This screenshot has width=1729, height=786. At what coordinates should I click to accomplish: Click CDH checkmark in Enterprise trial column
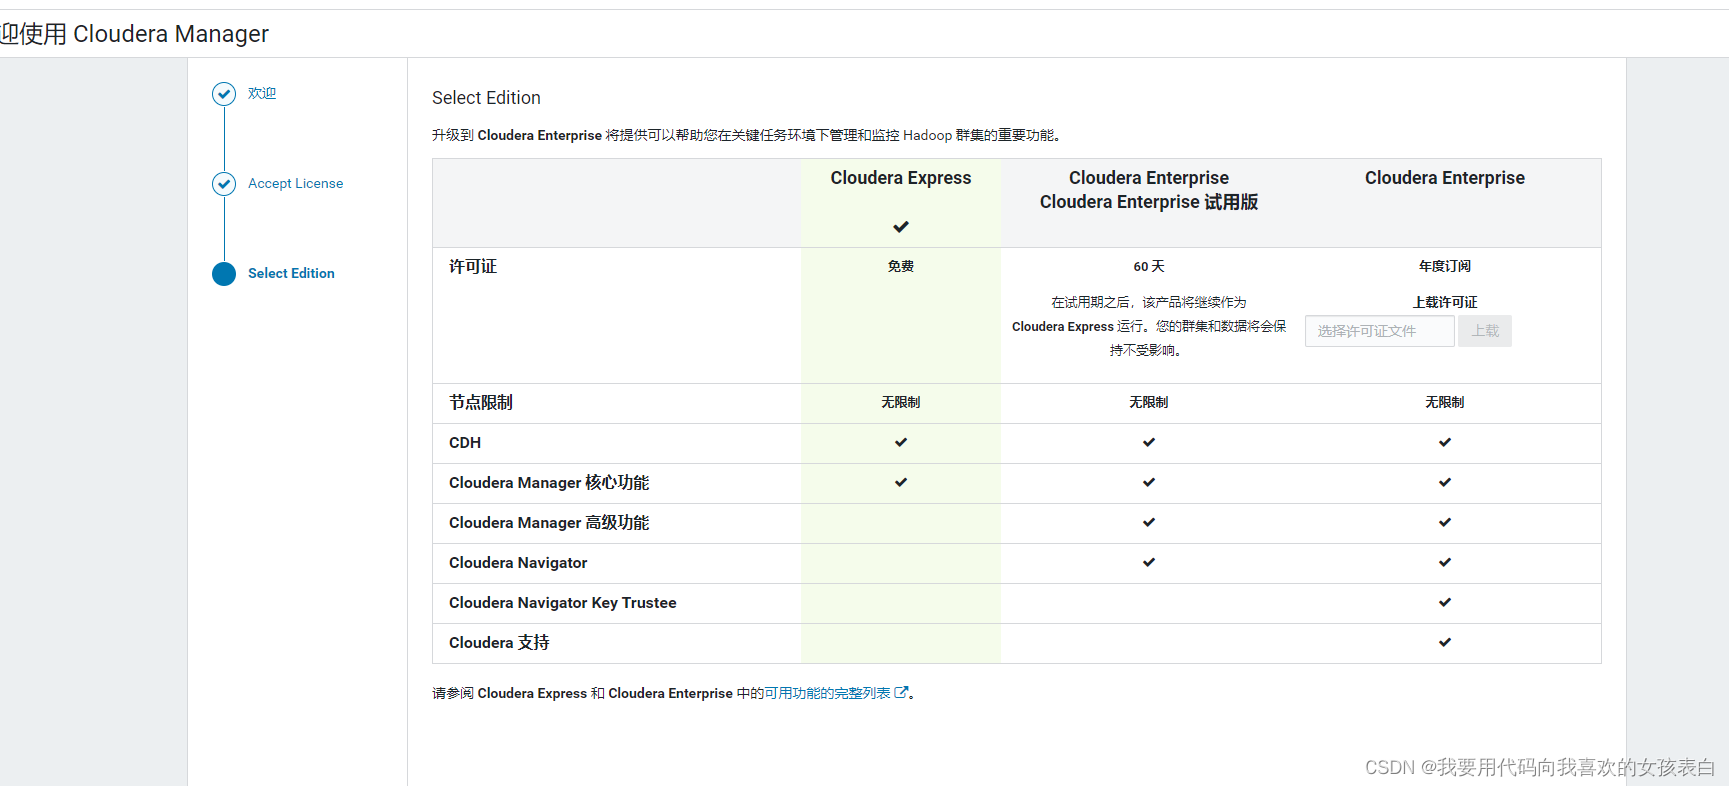(1149, 442)
